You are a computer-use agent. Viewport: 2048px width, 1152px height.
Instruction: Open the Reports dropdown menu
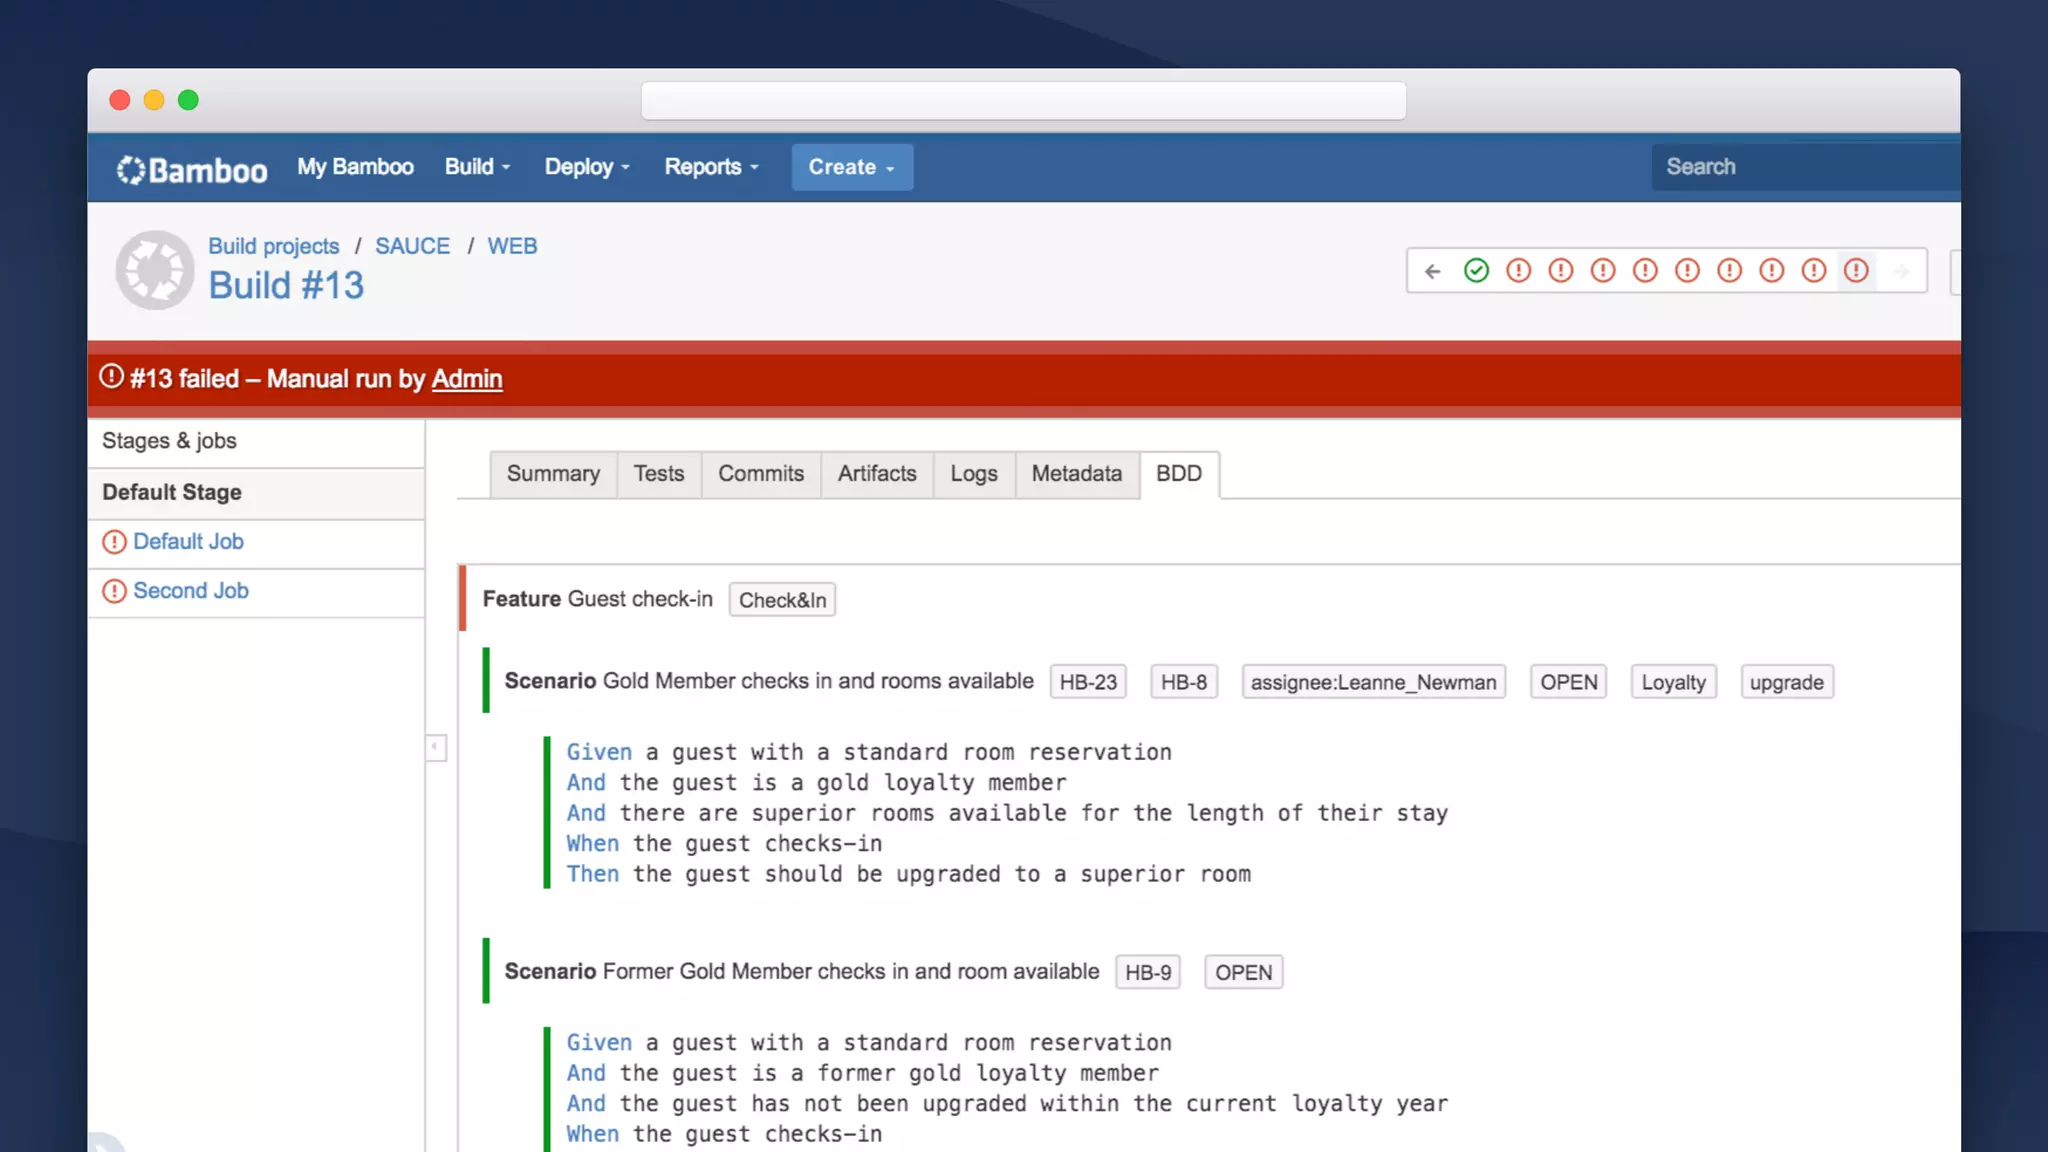click(711, 167)
